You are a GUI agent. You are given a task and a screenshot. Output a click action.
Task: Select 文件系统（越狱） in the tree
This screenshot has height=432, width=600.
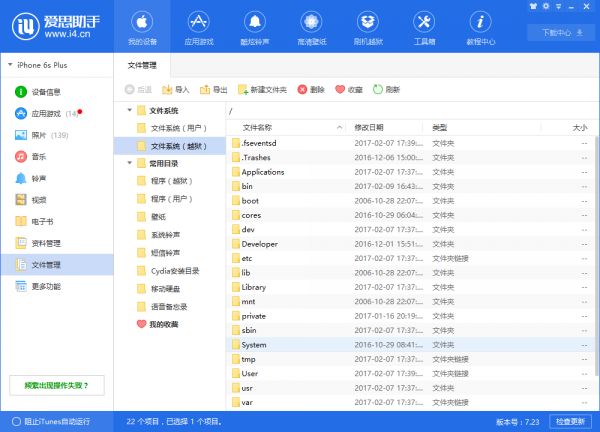(170, 146)
